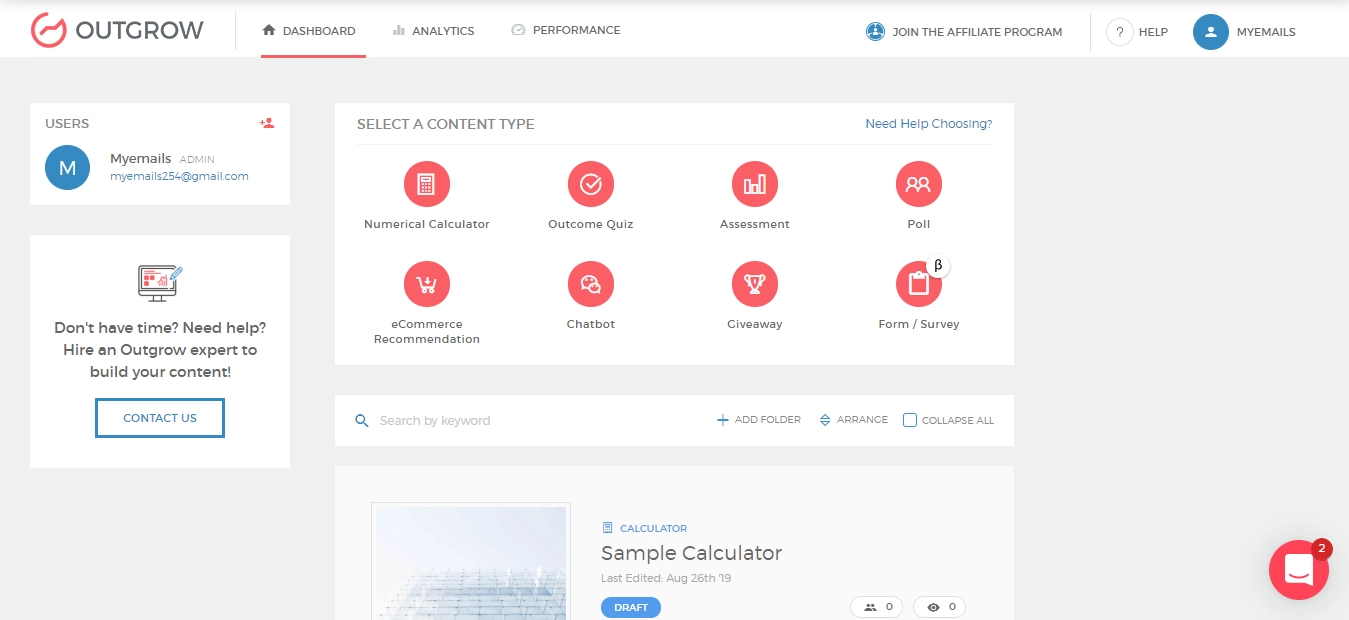Enable the Collapse All checkbox

910,420
